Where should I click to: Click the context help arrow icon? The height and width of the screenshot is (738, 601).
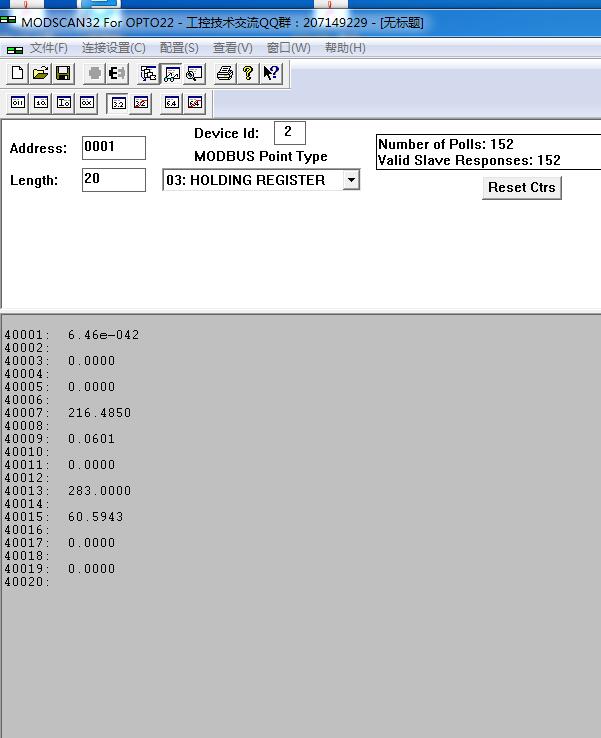[x=271, y=73]
